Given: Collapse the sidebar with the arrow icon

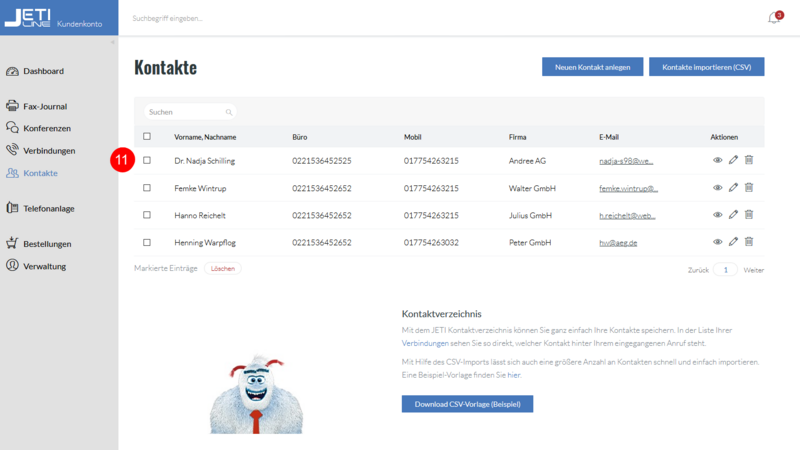Looking at the screenshot, I should click(x=112, y=42).
